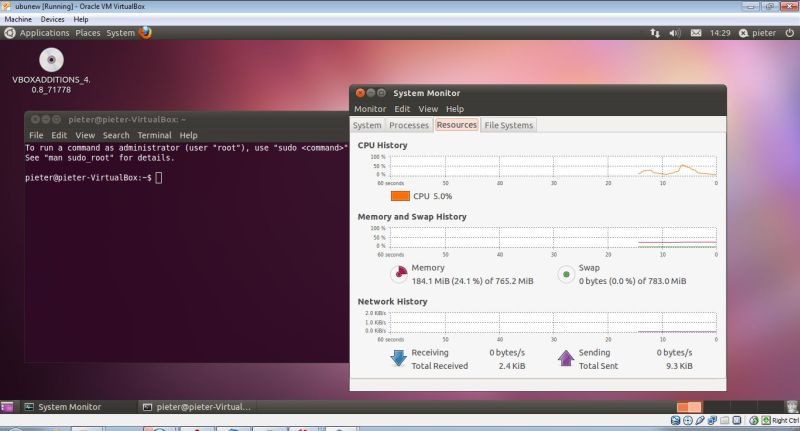Open the network connections indicator

pos(655,33)
